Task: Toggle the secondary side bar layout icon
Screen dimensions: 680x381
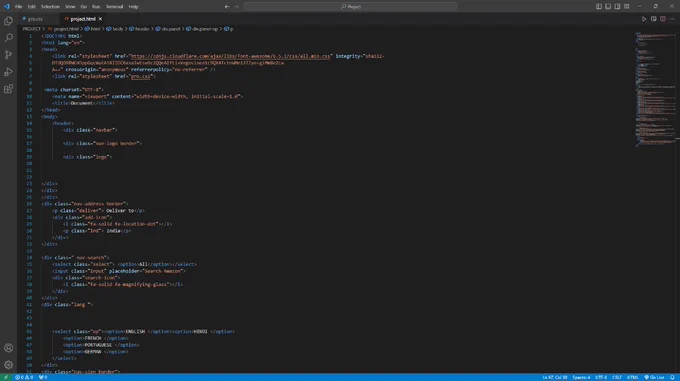Action: 617,7
